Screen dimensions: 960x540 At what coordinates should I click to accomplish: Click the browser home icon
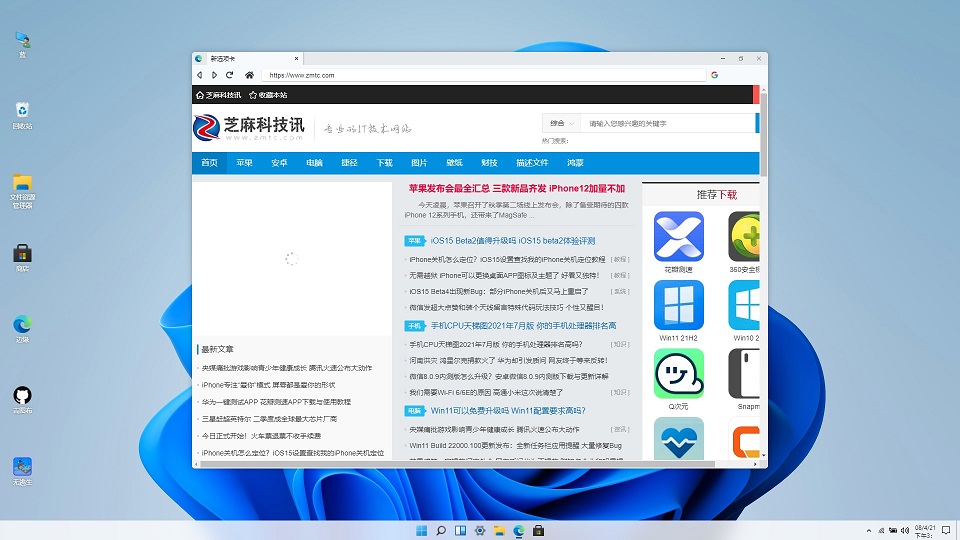(249, 75)
